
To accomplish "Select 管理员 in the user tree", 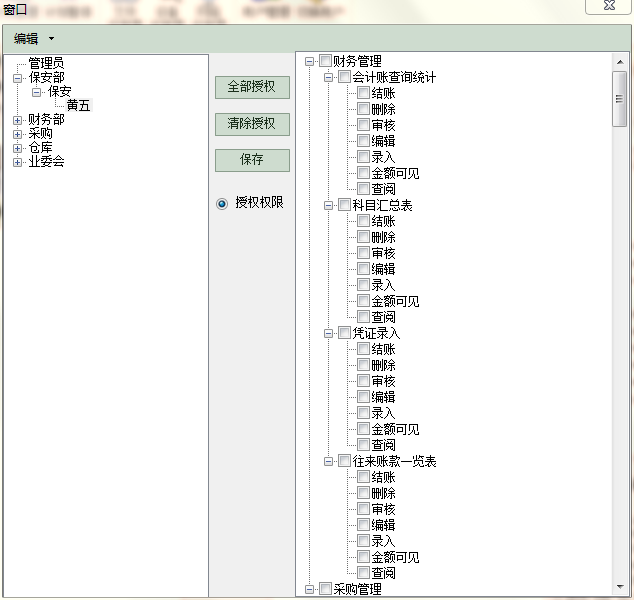I will [x=46, y=63].
